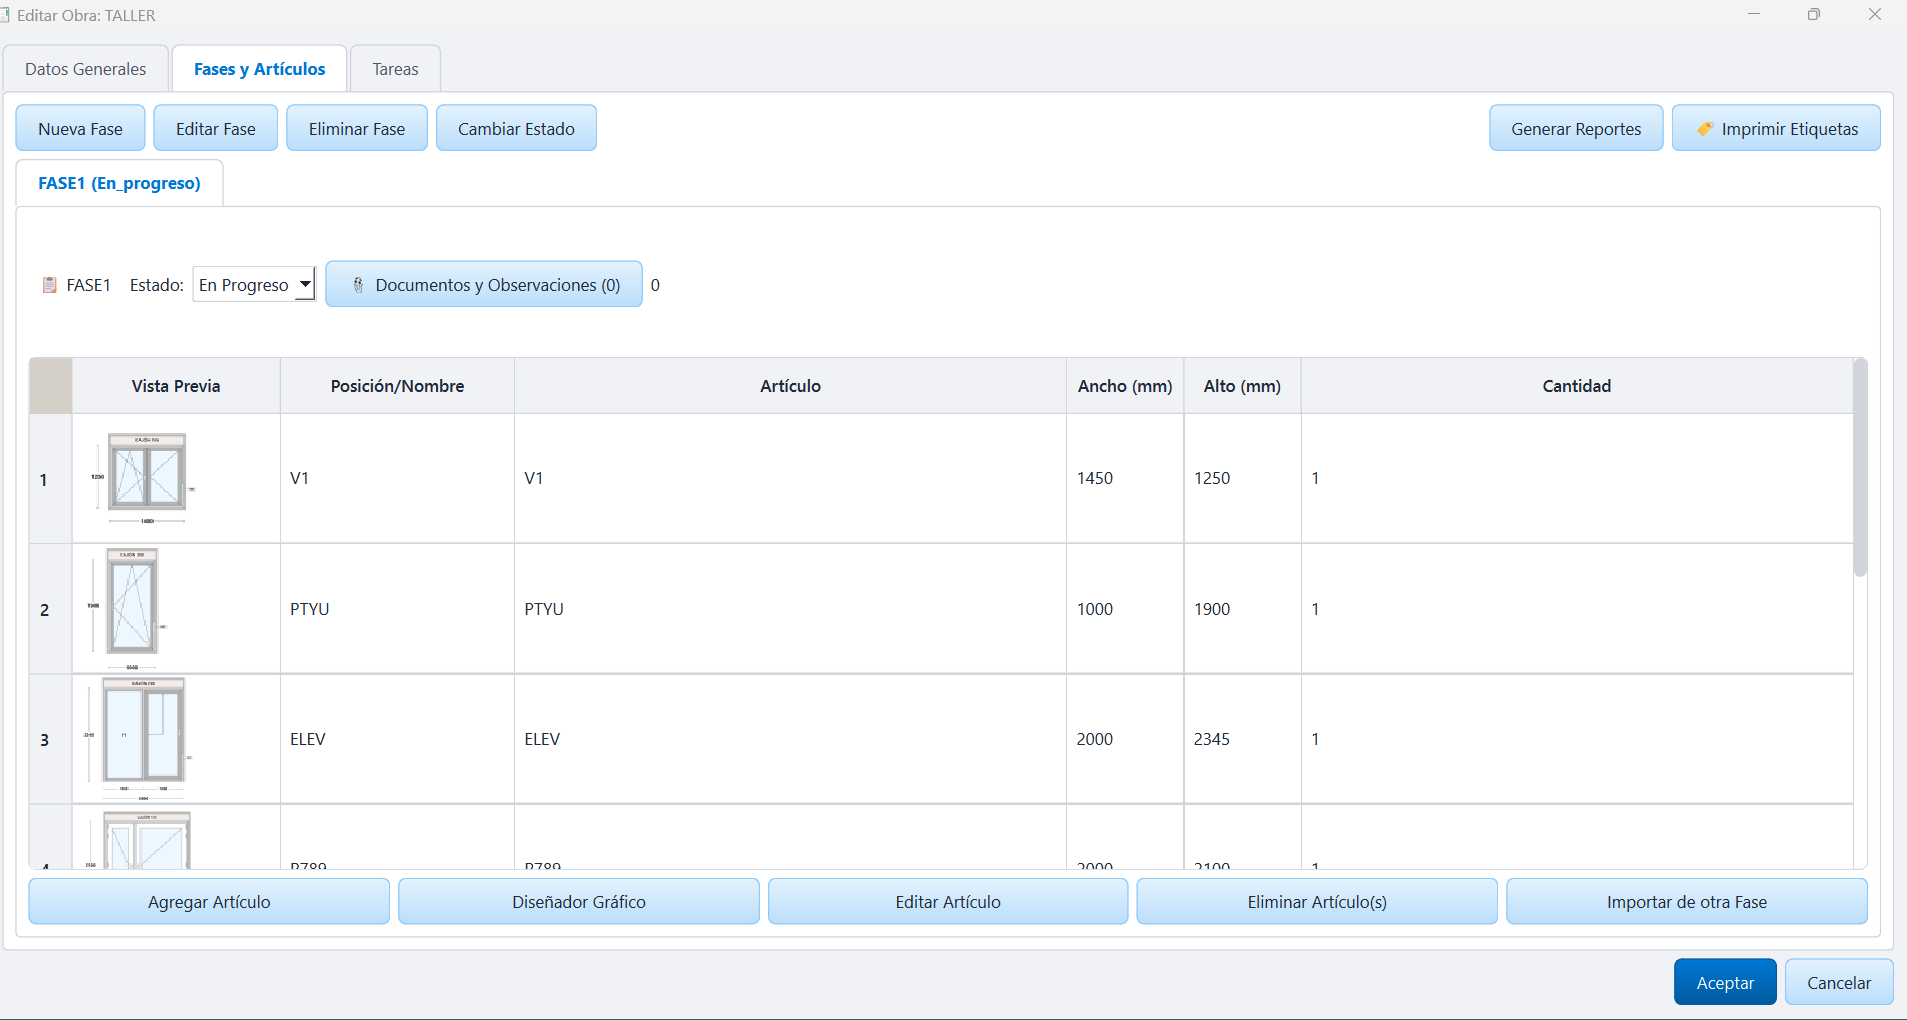This screenshot has height=1020, width=1907.
Task: Click the tag icon on Imprimir Etiquetas
Action: [x=1705, y=129]
